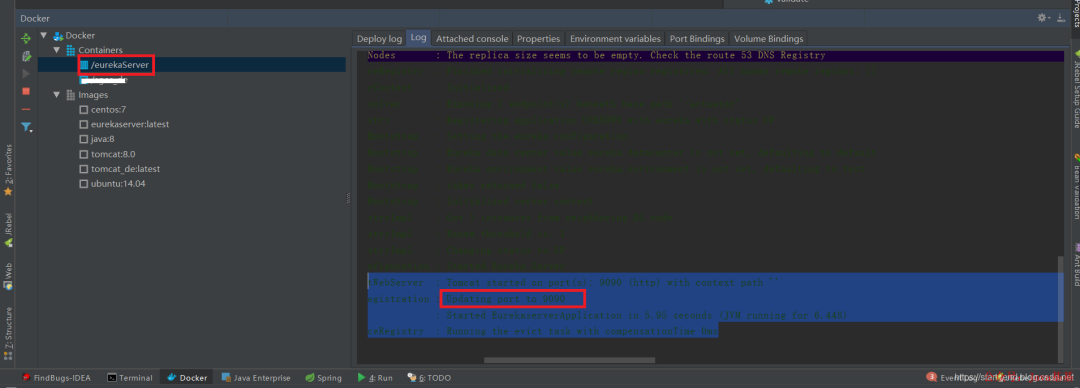Image resolution: width=1080 pixels, height=388 pixels.
Task: Tick the eurekaserver:latest image checkbox
Action: point(83,125)
